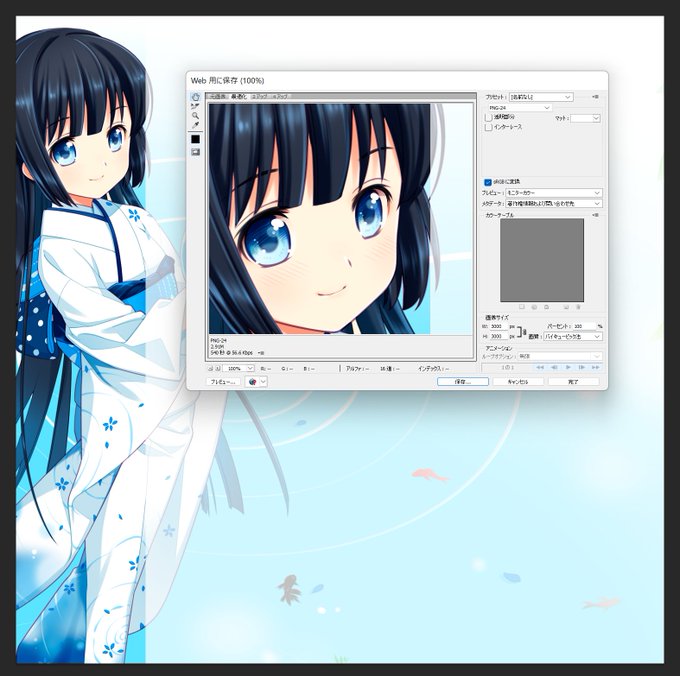Open the プレビュー monitor color dropdown

554,193
